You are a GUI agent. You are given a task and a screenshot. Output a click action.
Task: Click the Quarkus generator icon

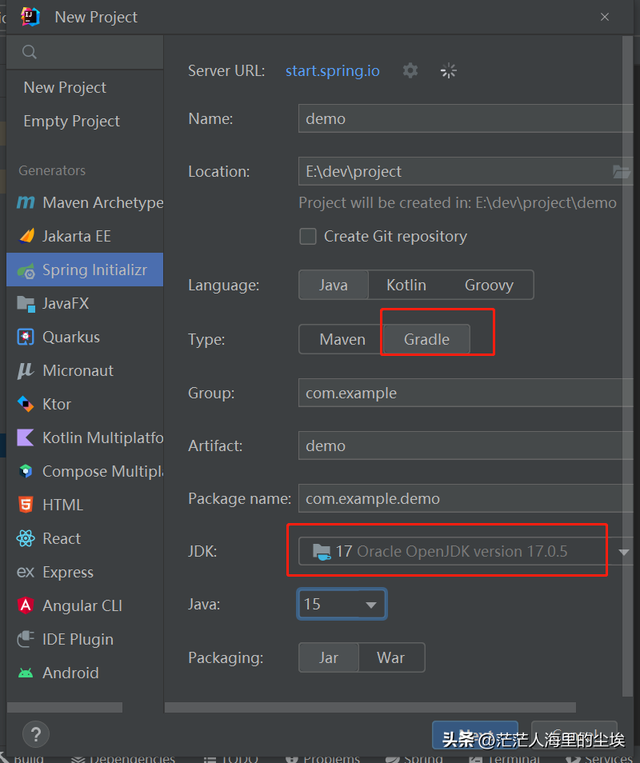click(26, 337)
